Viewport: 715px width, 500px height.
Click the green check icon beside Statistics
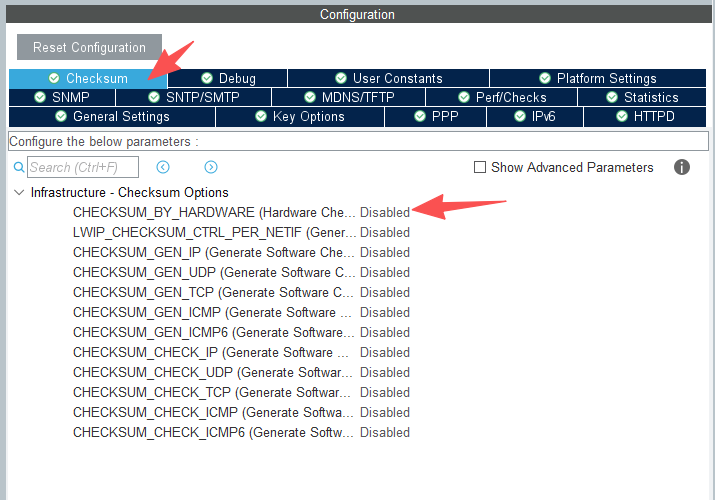(x=612, y=97)
